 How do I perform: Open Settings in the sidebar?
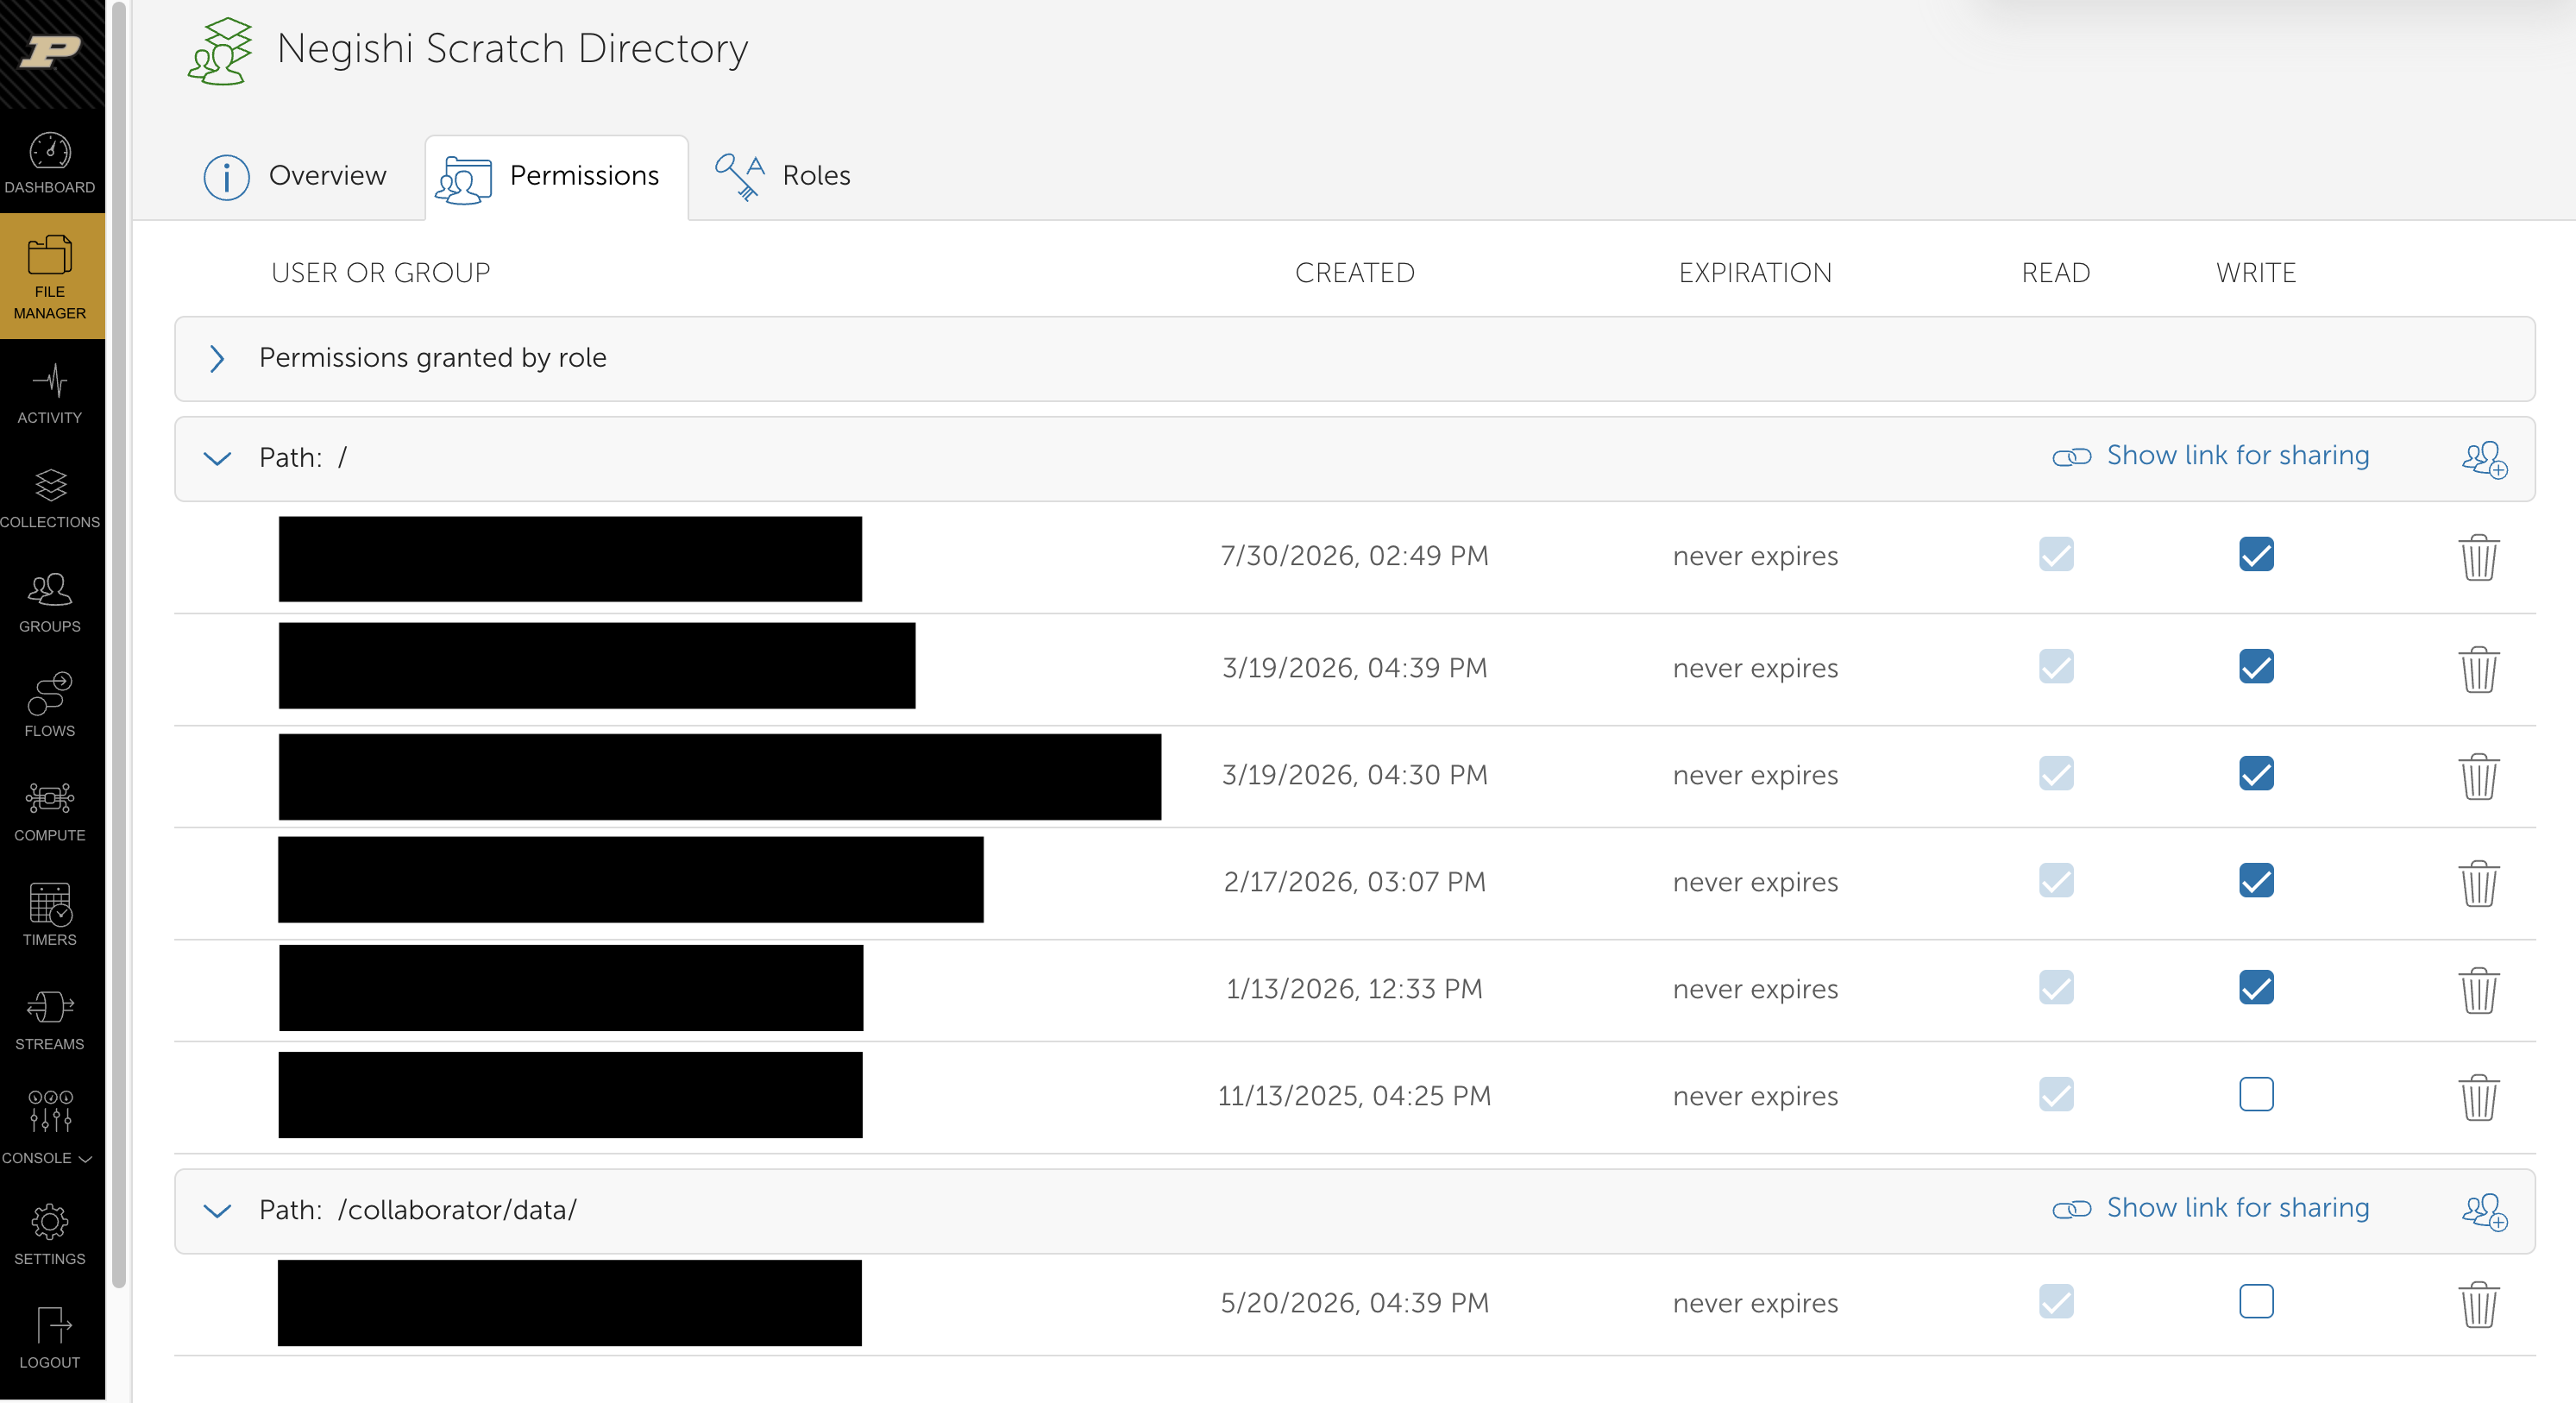click(50, 1236)
